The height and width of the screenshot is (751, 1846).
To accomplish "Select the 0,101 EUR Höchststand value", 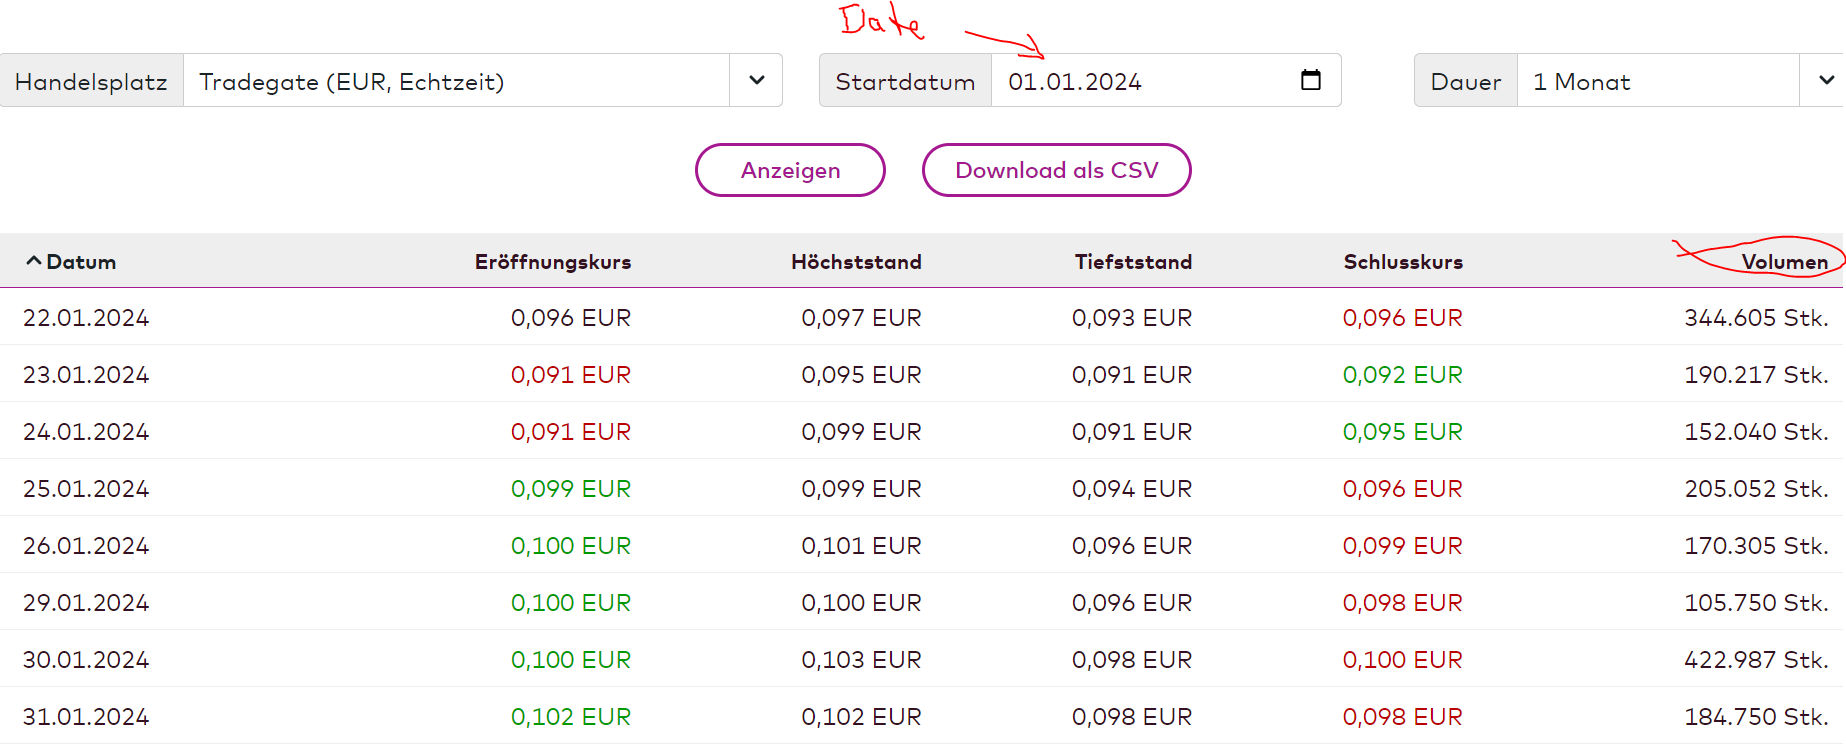I will tap(861, 546).
